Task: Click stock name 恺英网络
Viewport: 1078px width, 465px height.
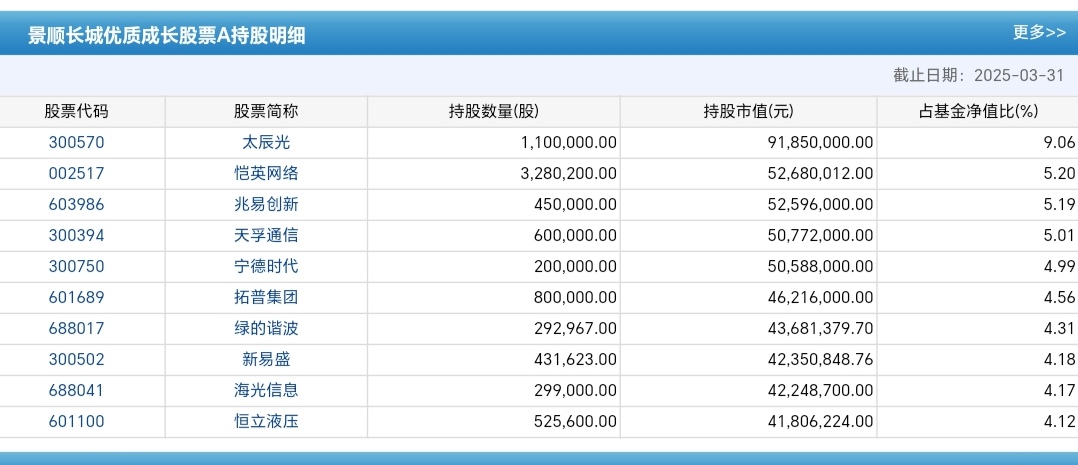Action: click(x=266, y=174)
